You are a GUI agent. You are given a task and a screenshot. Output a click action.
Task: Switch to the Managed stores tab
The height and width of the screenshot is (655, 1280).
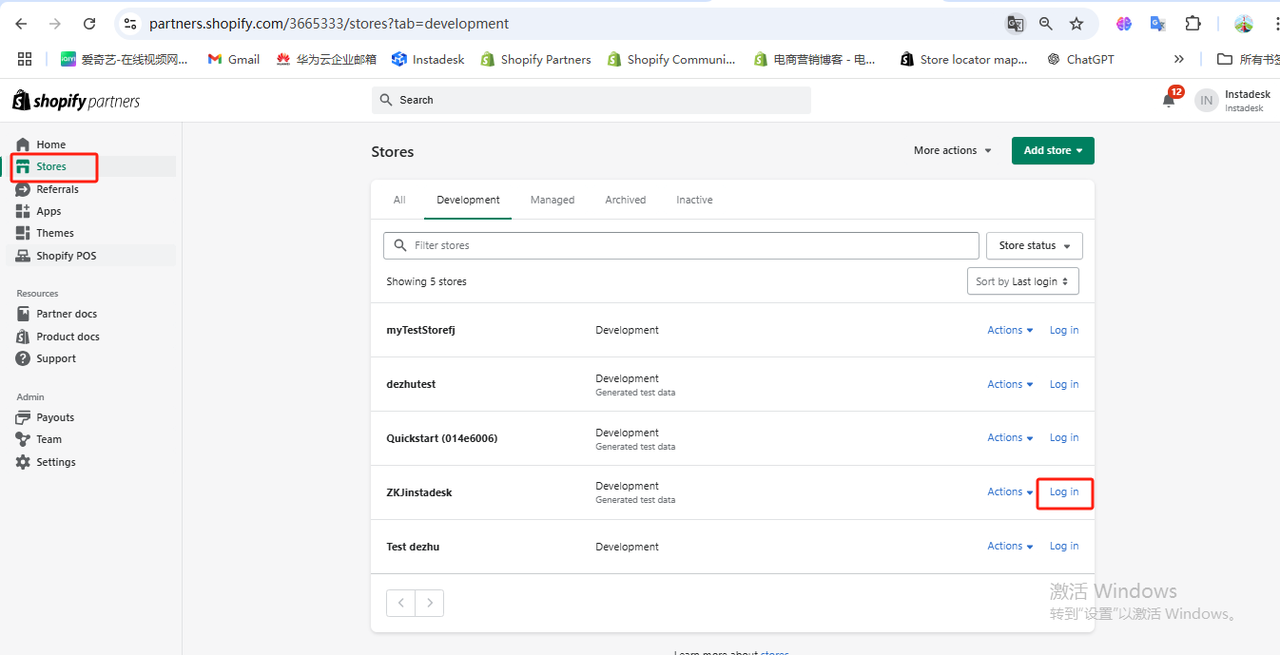(552, 200)
